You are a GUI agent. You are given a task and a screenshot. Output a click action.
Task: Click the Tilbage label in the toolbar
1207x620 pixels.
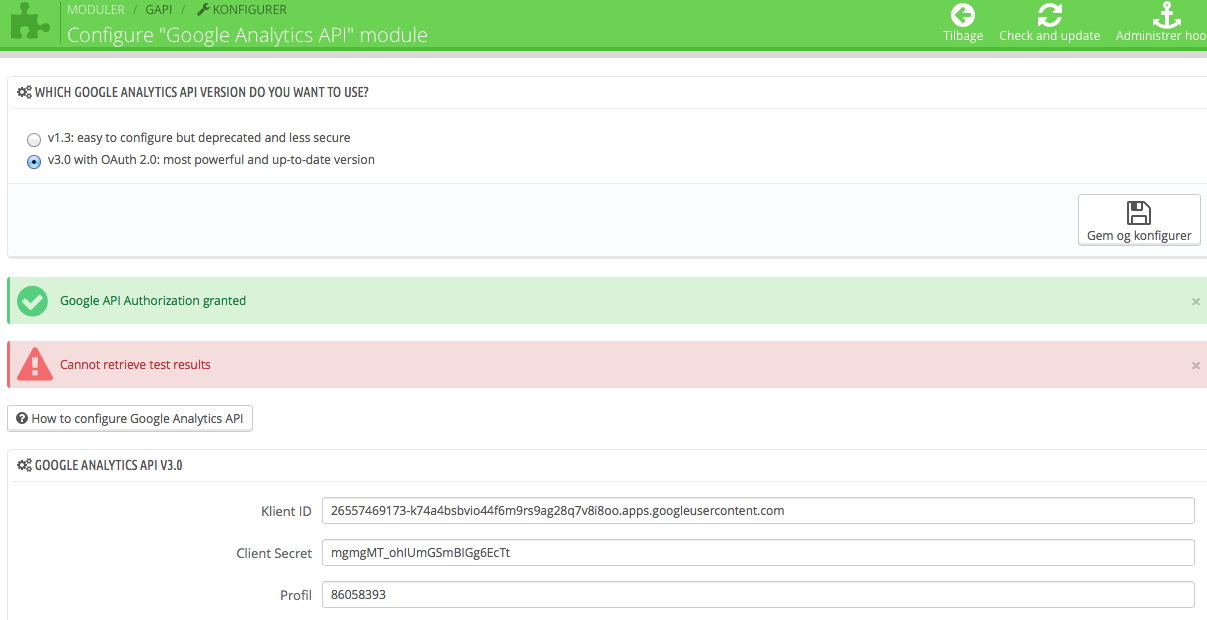click(x=963, y=36)
